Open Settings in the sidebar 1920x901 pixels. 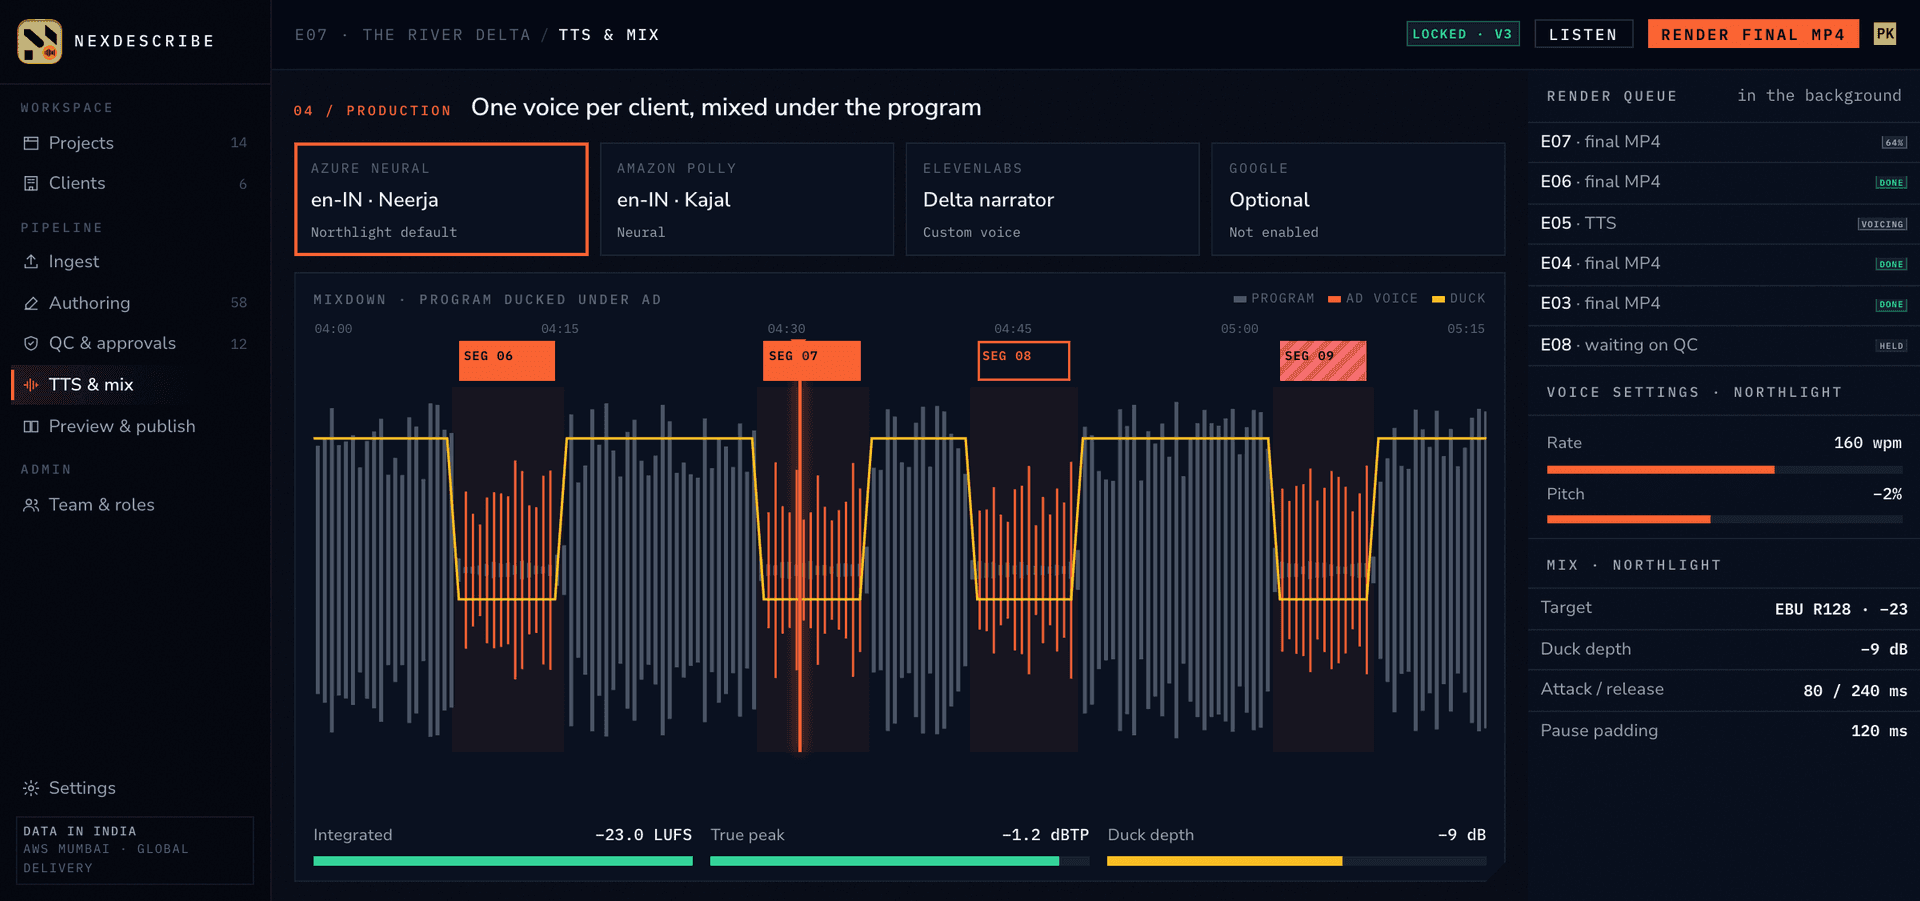pyautogui.click(x=135, y=788)
